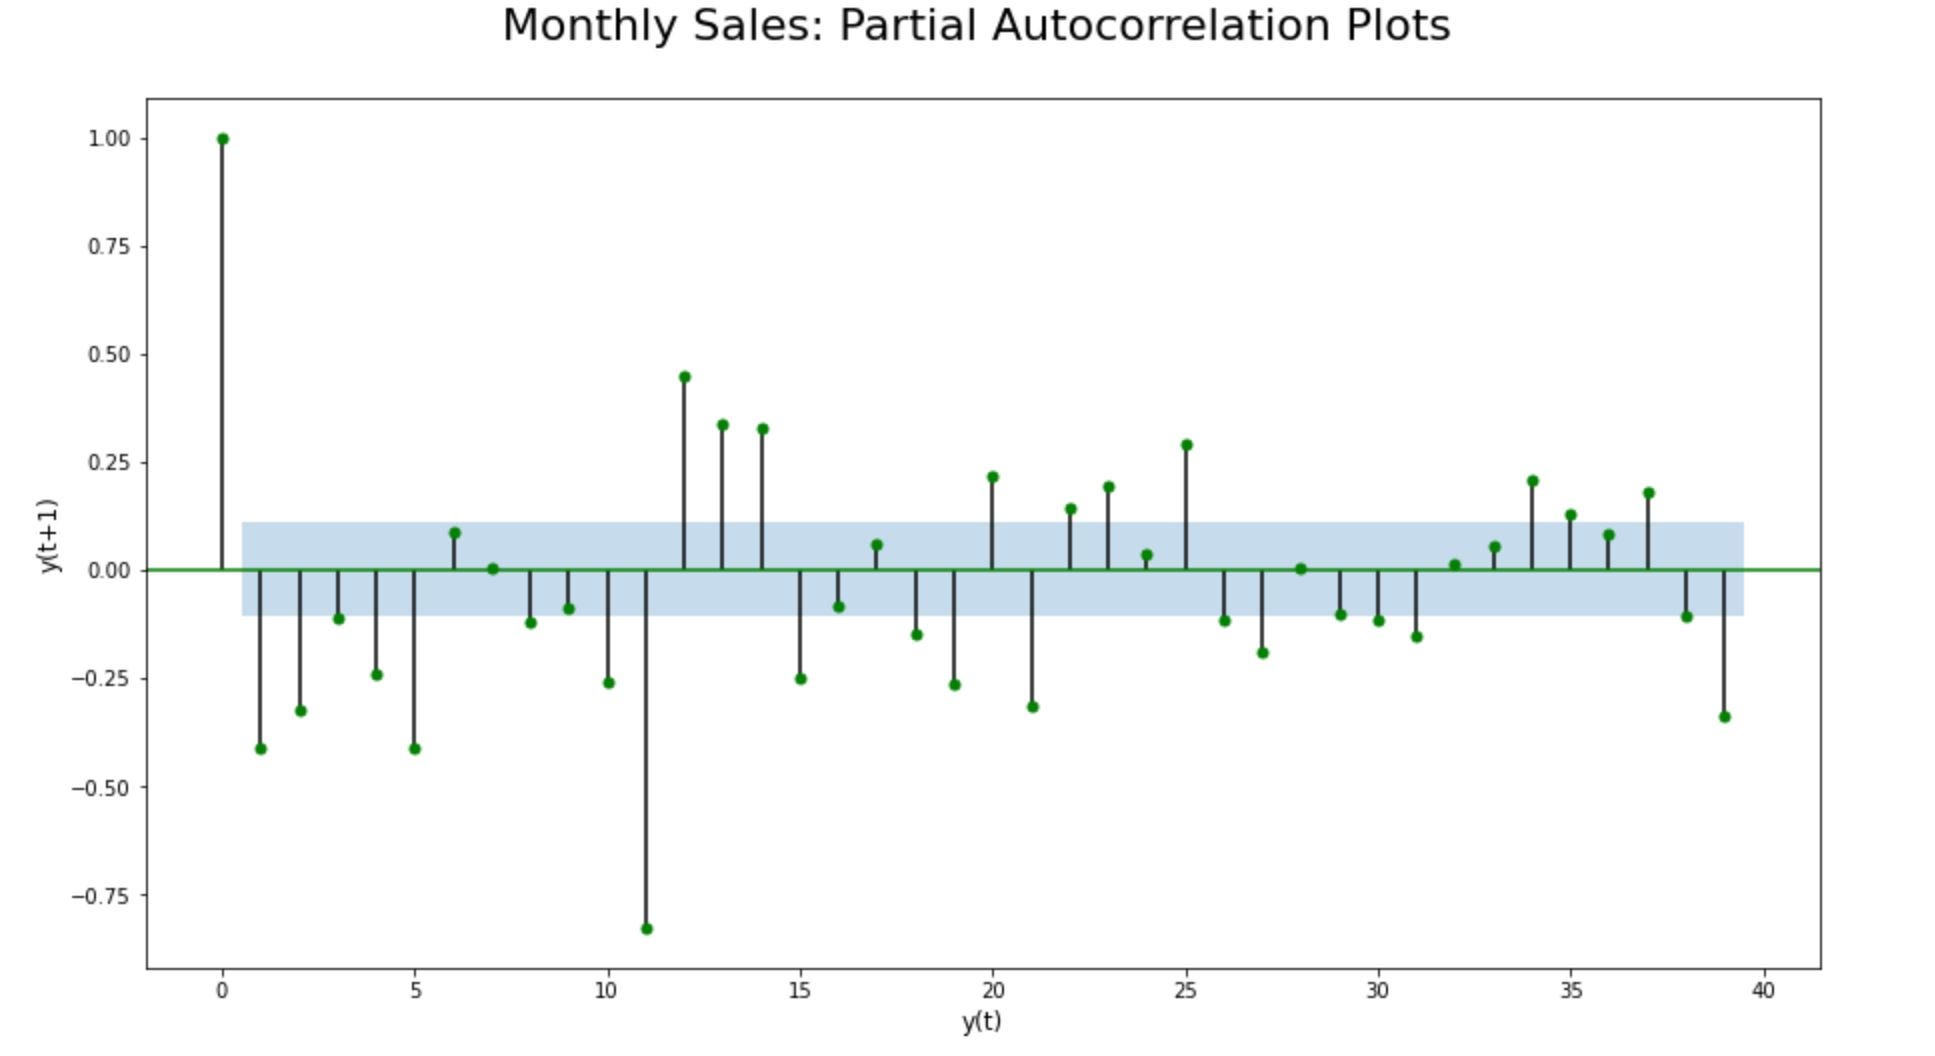Click the lag 1 marker below zero
The width and height of the screenshot is (1935, 1056).
(x=261, y=749)
